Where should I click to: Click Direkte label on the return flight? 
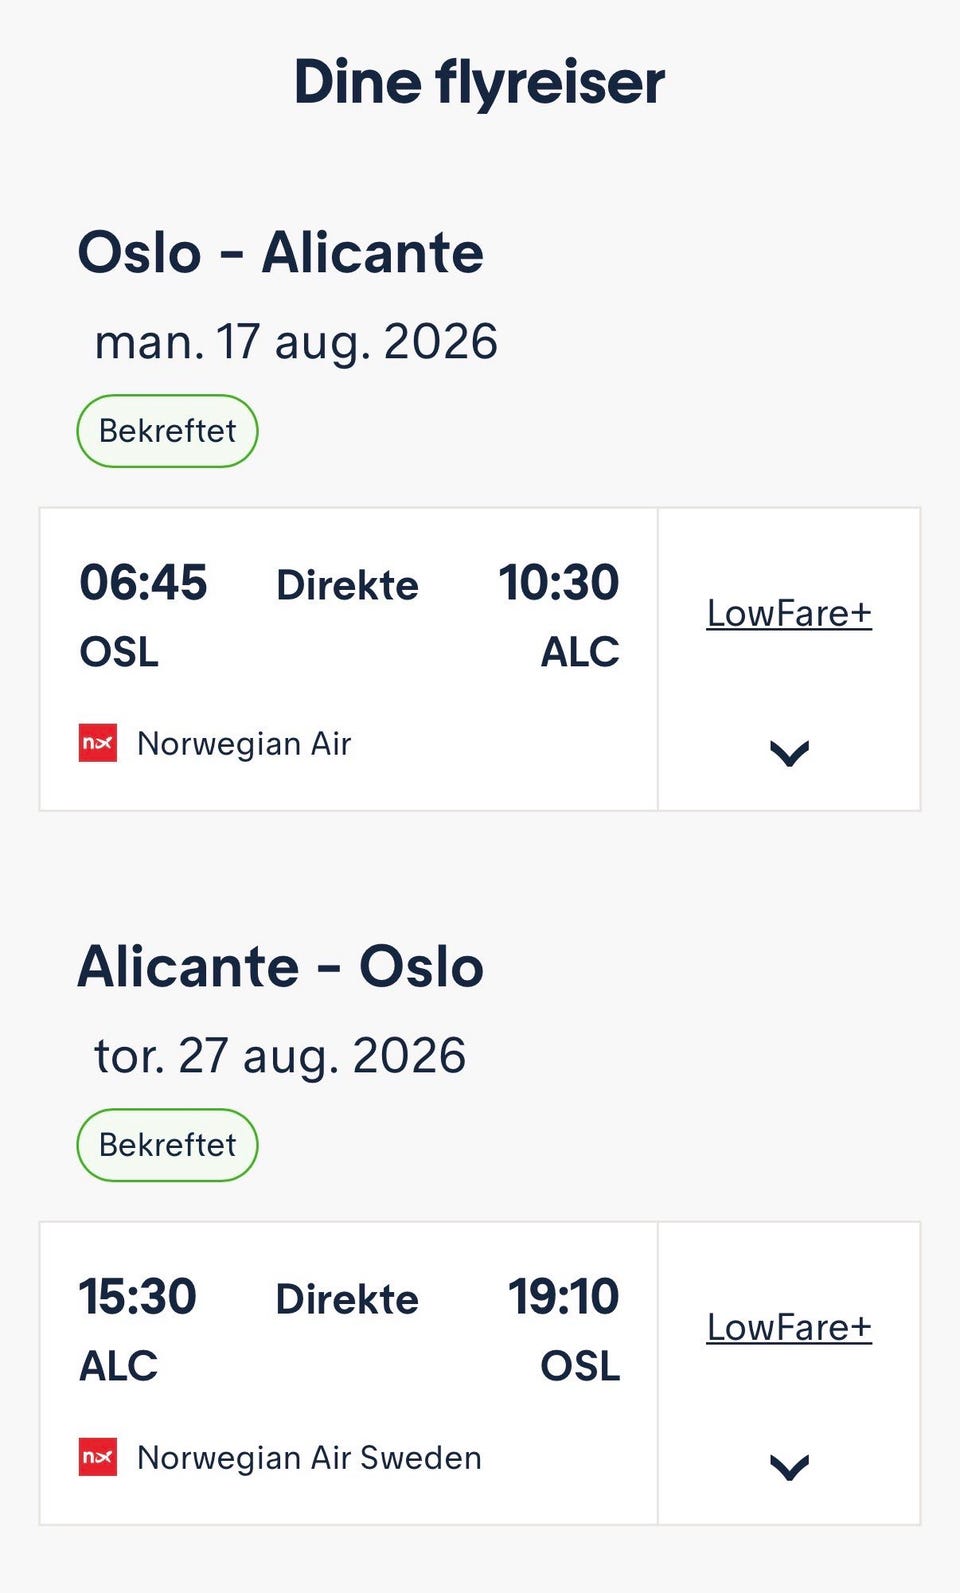(x=347, y=1299)
